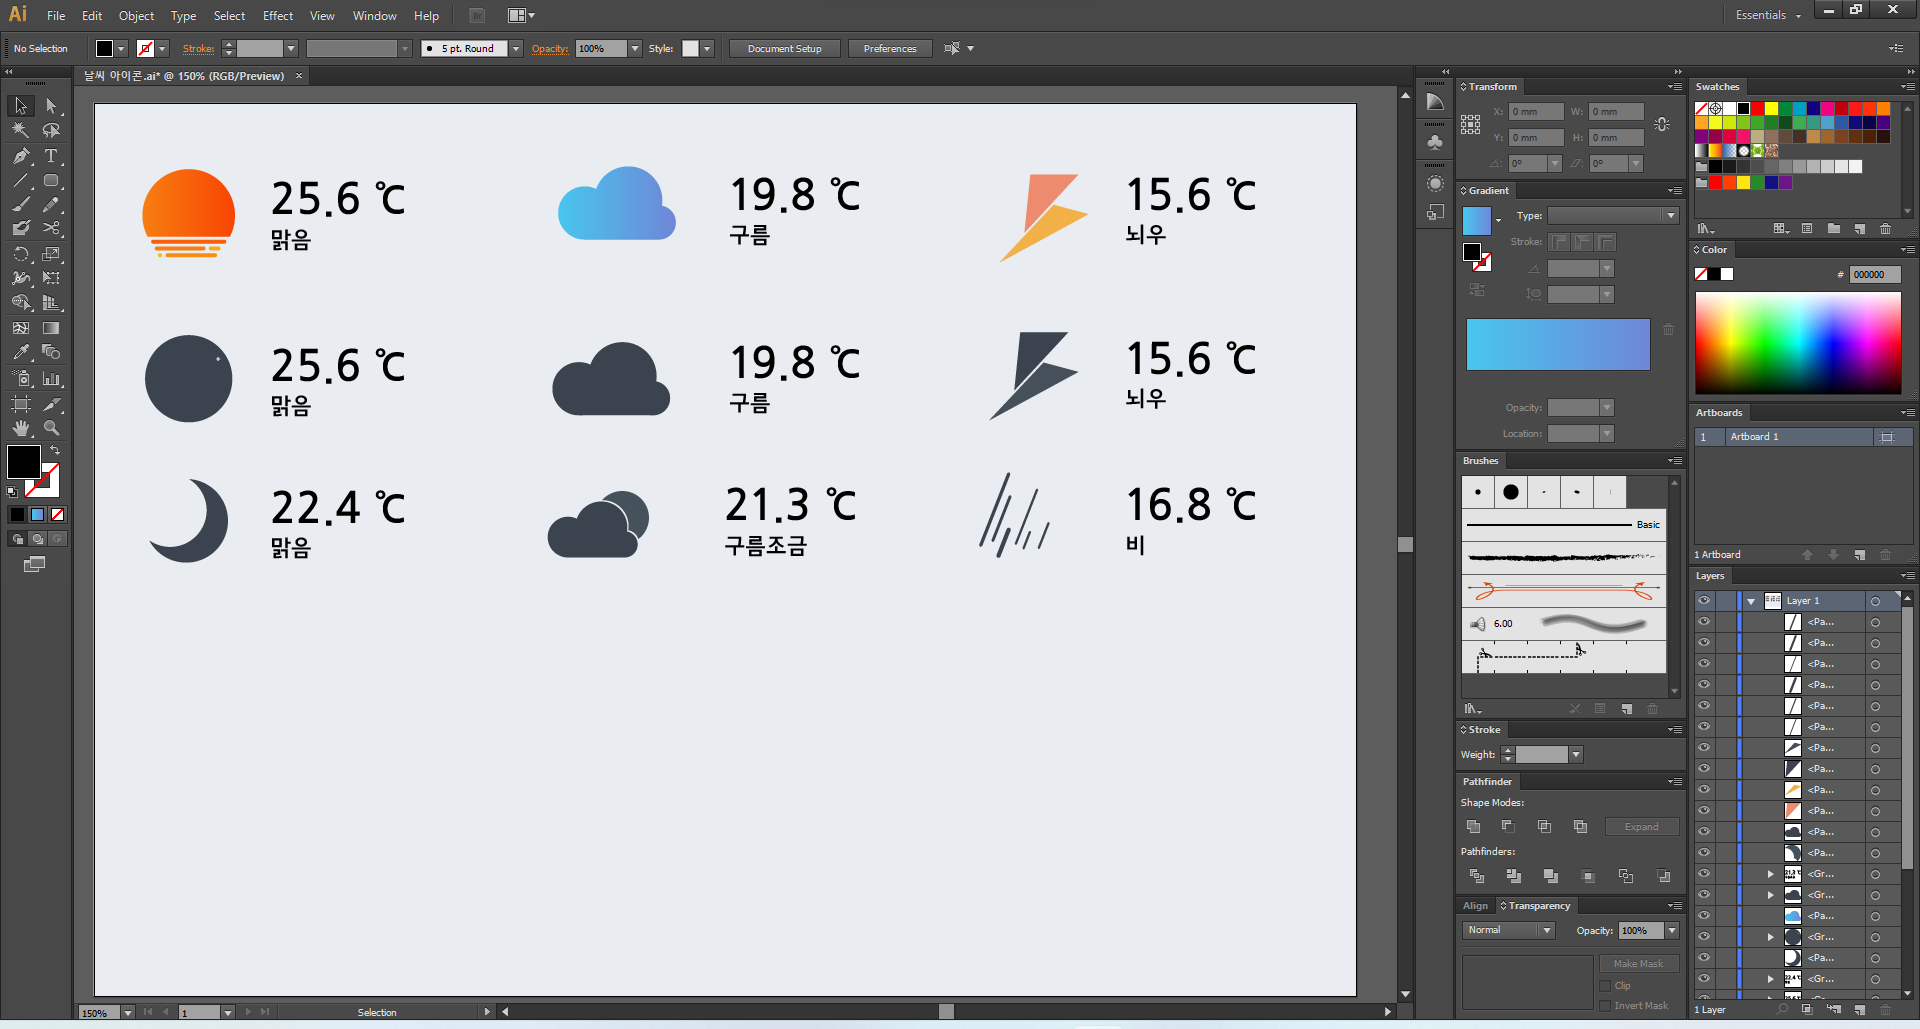Open the Style dropdown
Viewport: 1920px width, 1029px height.
[707, 48]
